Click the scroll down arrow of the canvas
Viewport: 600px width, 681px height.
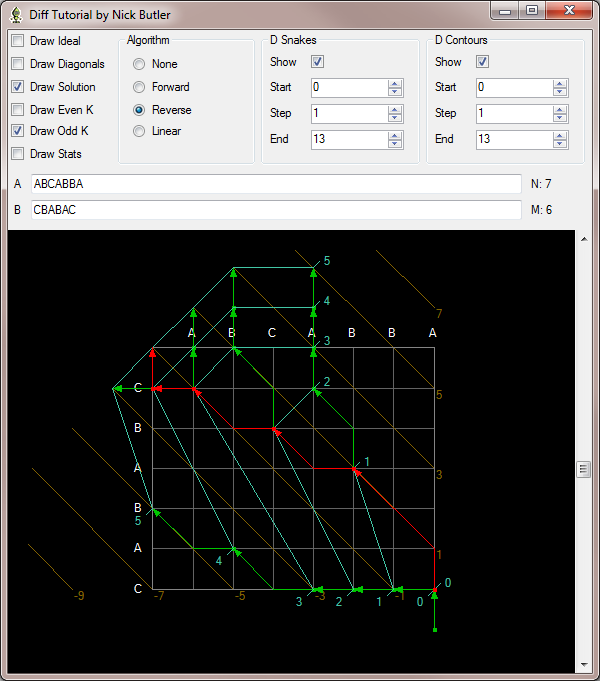pyautogui.click(x=584, y=664)
